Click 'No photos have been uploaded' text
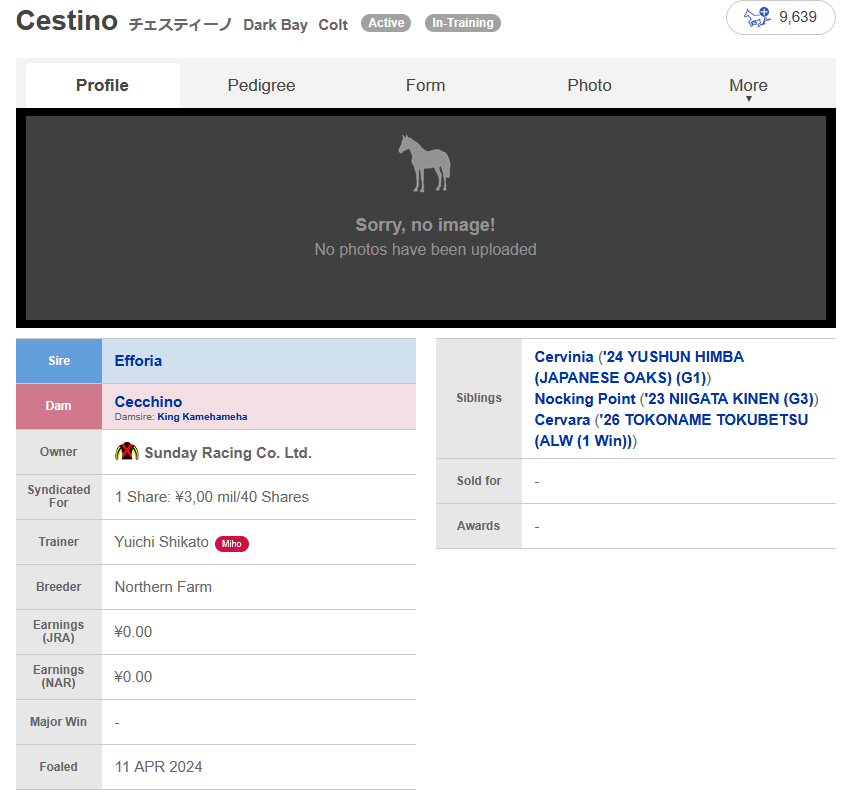847x800 pixels. pos(425,250)
